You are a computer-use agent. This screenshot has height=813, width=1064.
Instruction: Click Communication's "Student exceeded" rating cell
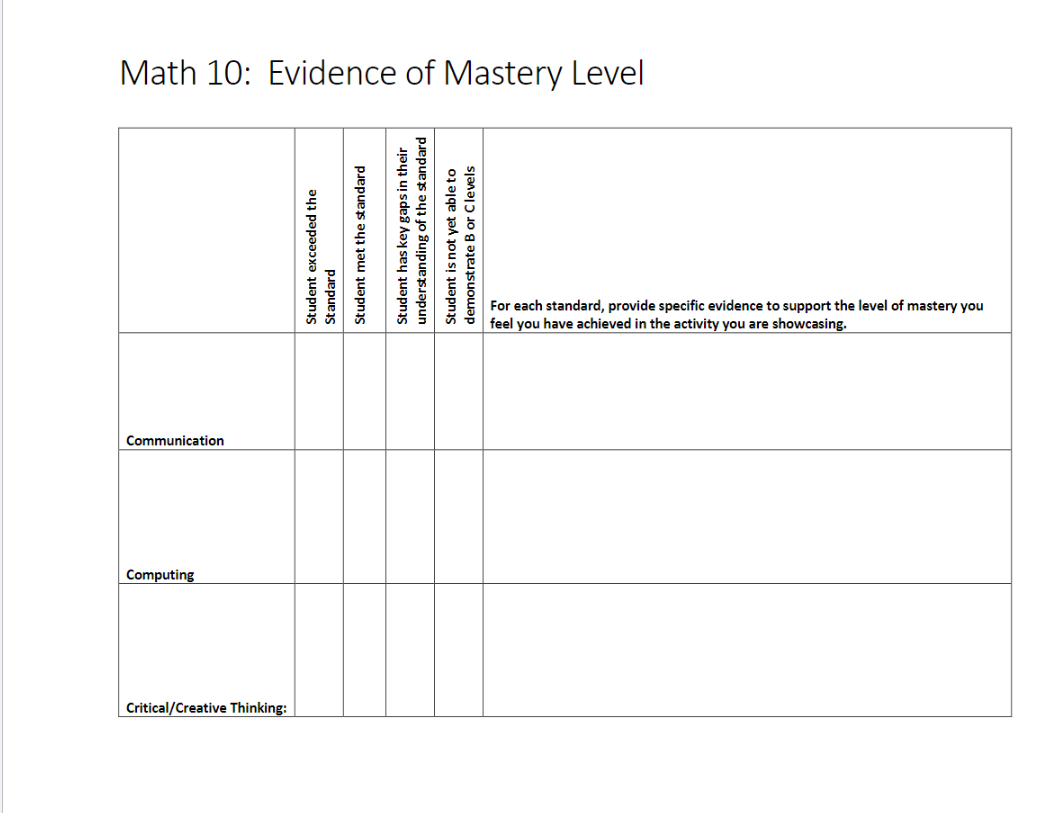click(x=318, y=390)
